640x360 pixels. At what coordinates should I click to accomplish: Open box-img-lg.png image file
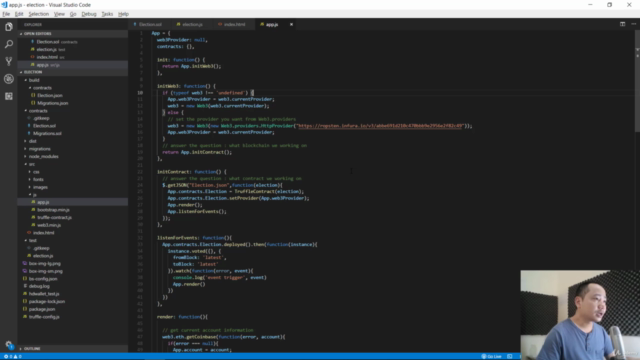pyautogui.click(x=73, y=264)
